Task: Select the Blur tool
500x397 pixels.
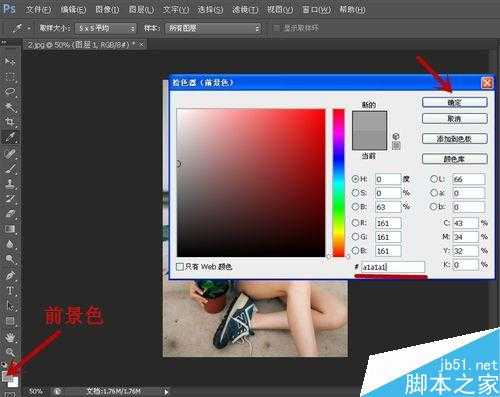Action: tap(10, 244)
